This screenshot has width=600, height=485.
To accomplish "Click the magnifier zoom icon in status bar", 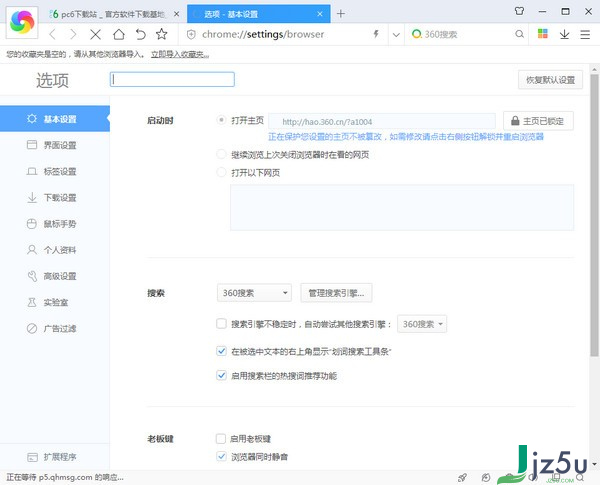I will [x=580, y=477].
